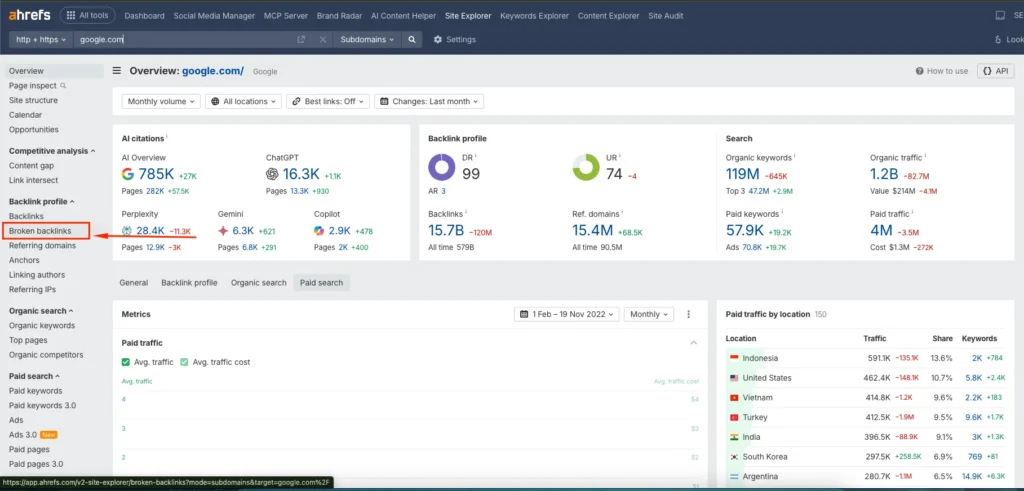This screenshot has height=491, width=1024.
Task: Open the Changes: Last month dropdown
Action: click(x=429, y=101)
